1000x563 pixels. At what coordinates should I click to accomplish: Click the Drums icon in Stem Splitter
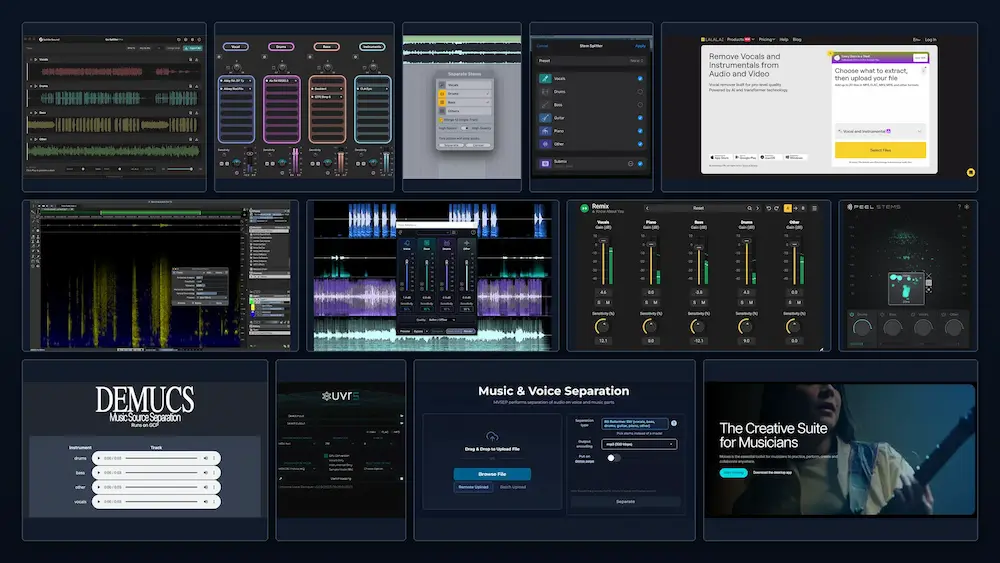545,92
